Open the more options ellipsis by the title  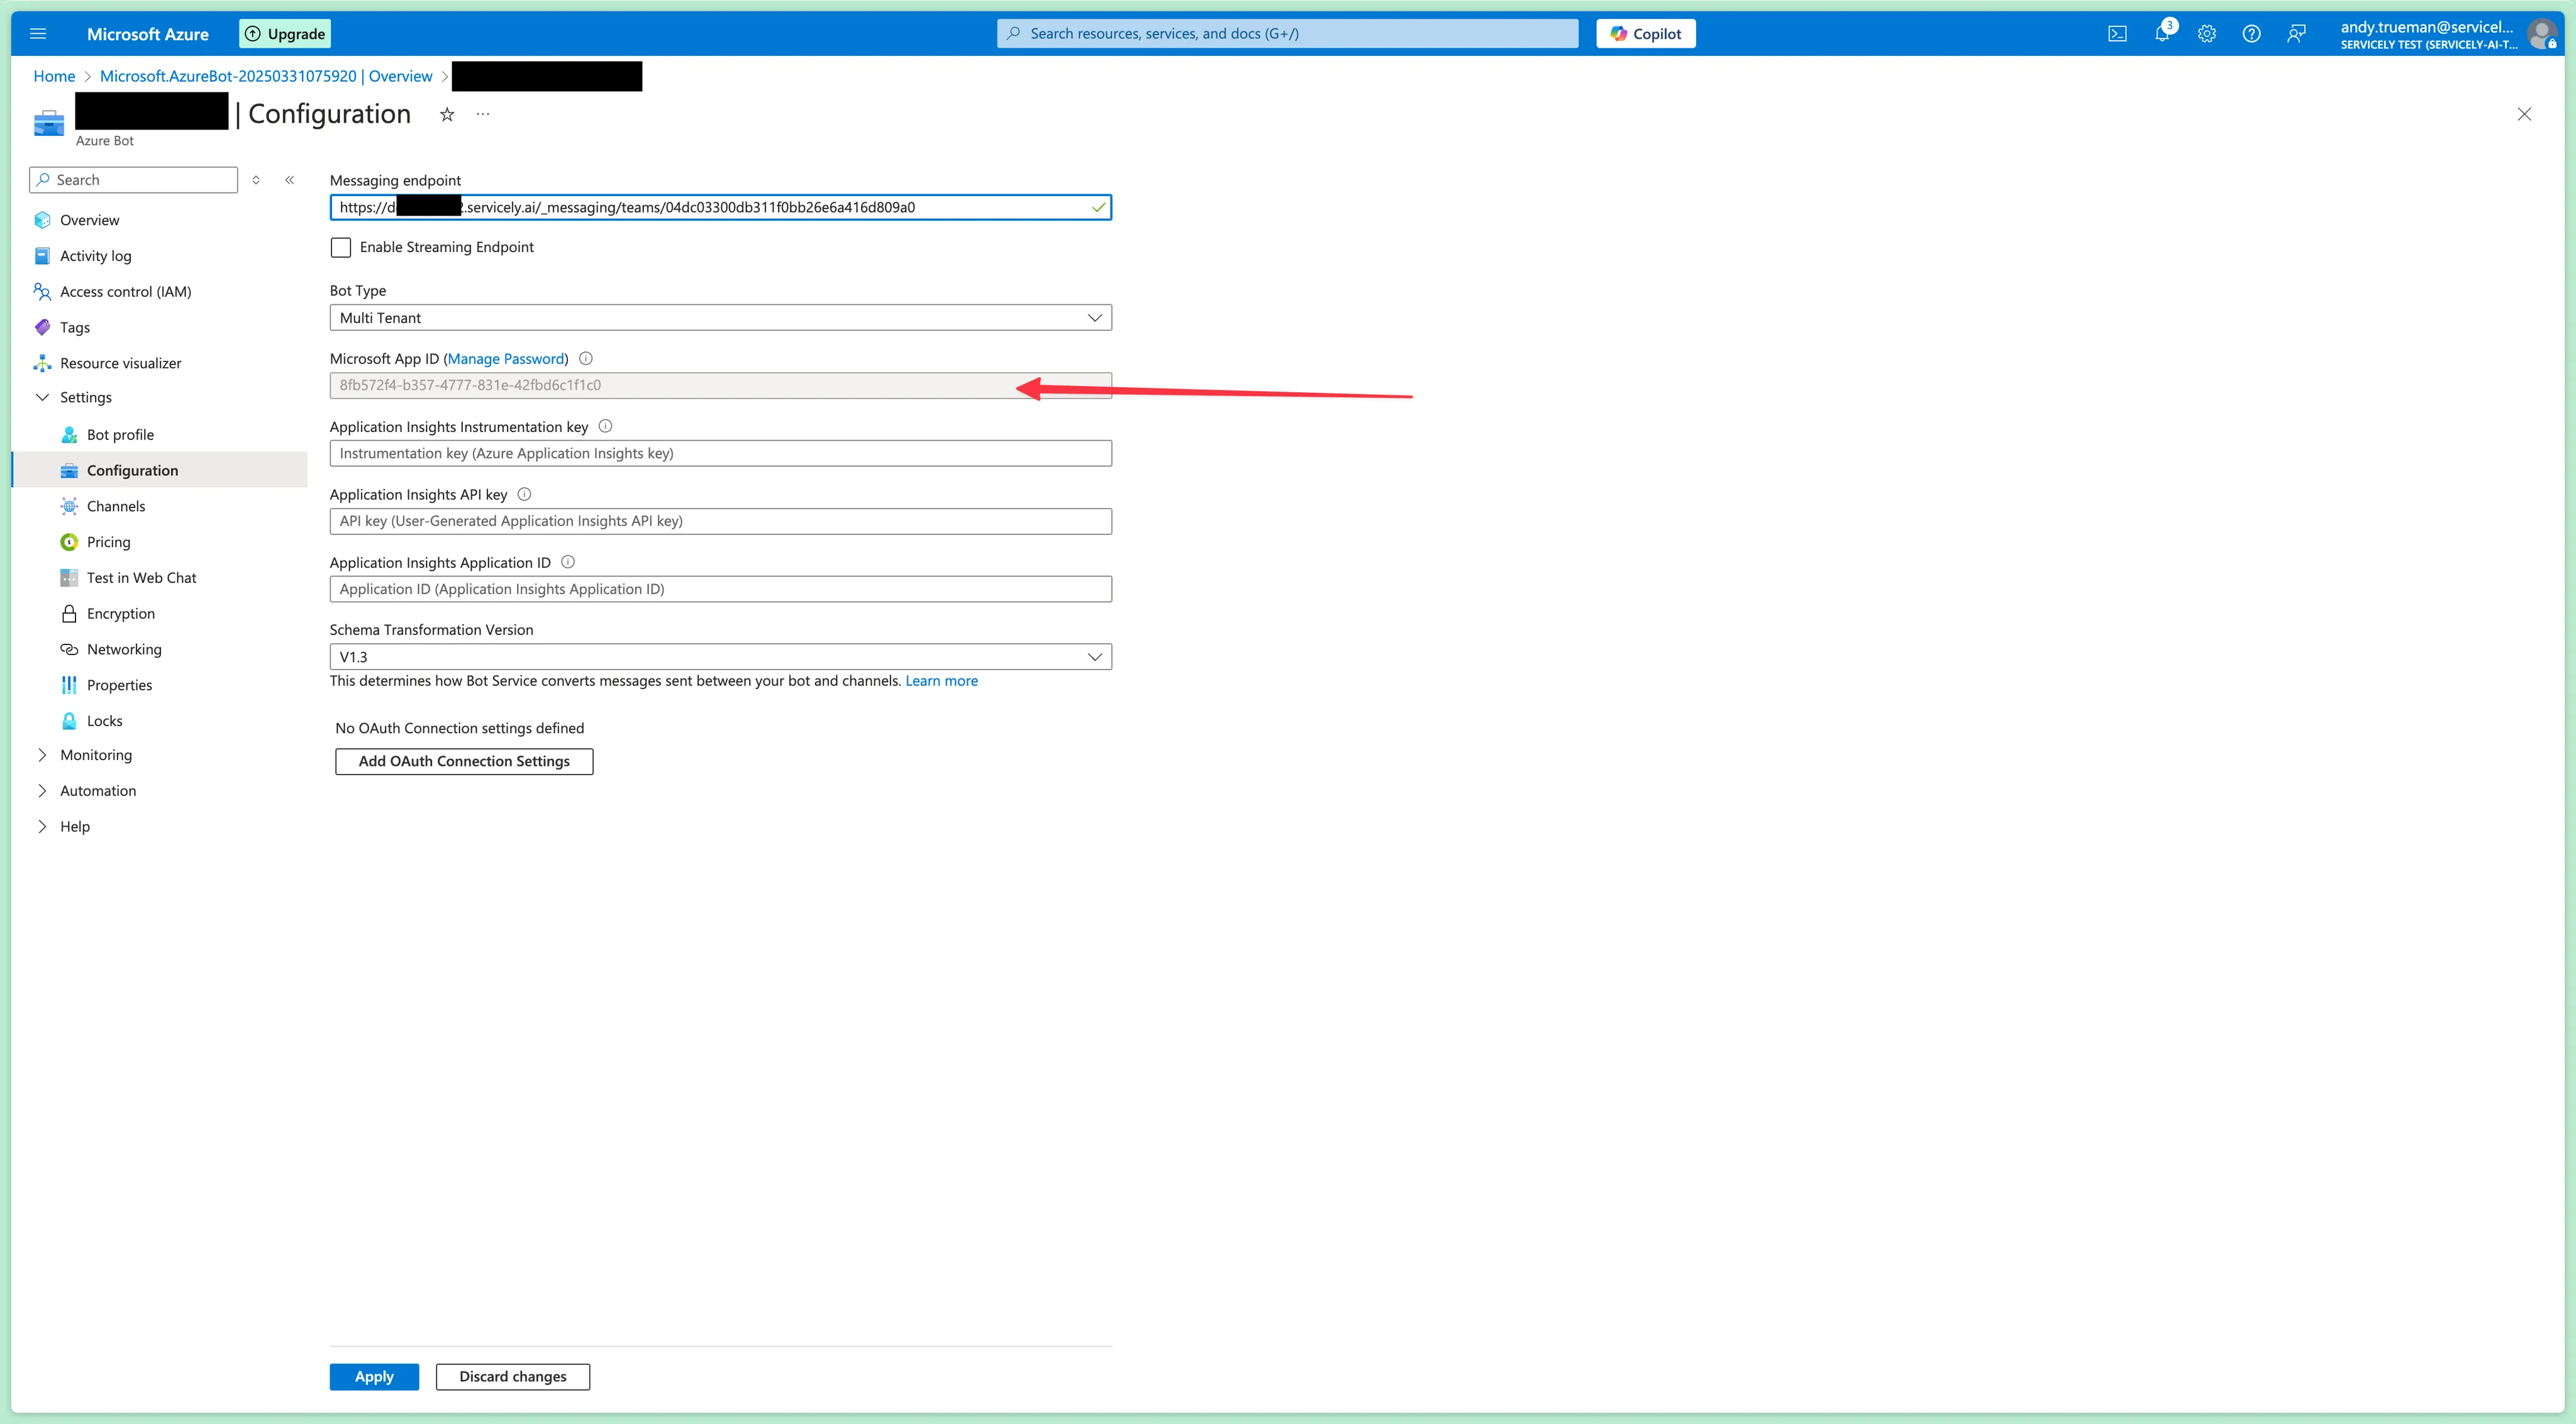[483, 114]
